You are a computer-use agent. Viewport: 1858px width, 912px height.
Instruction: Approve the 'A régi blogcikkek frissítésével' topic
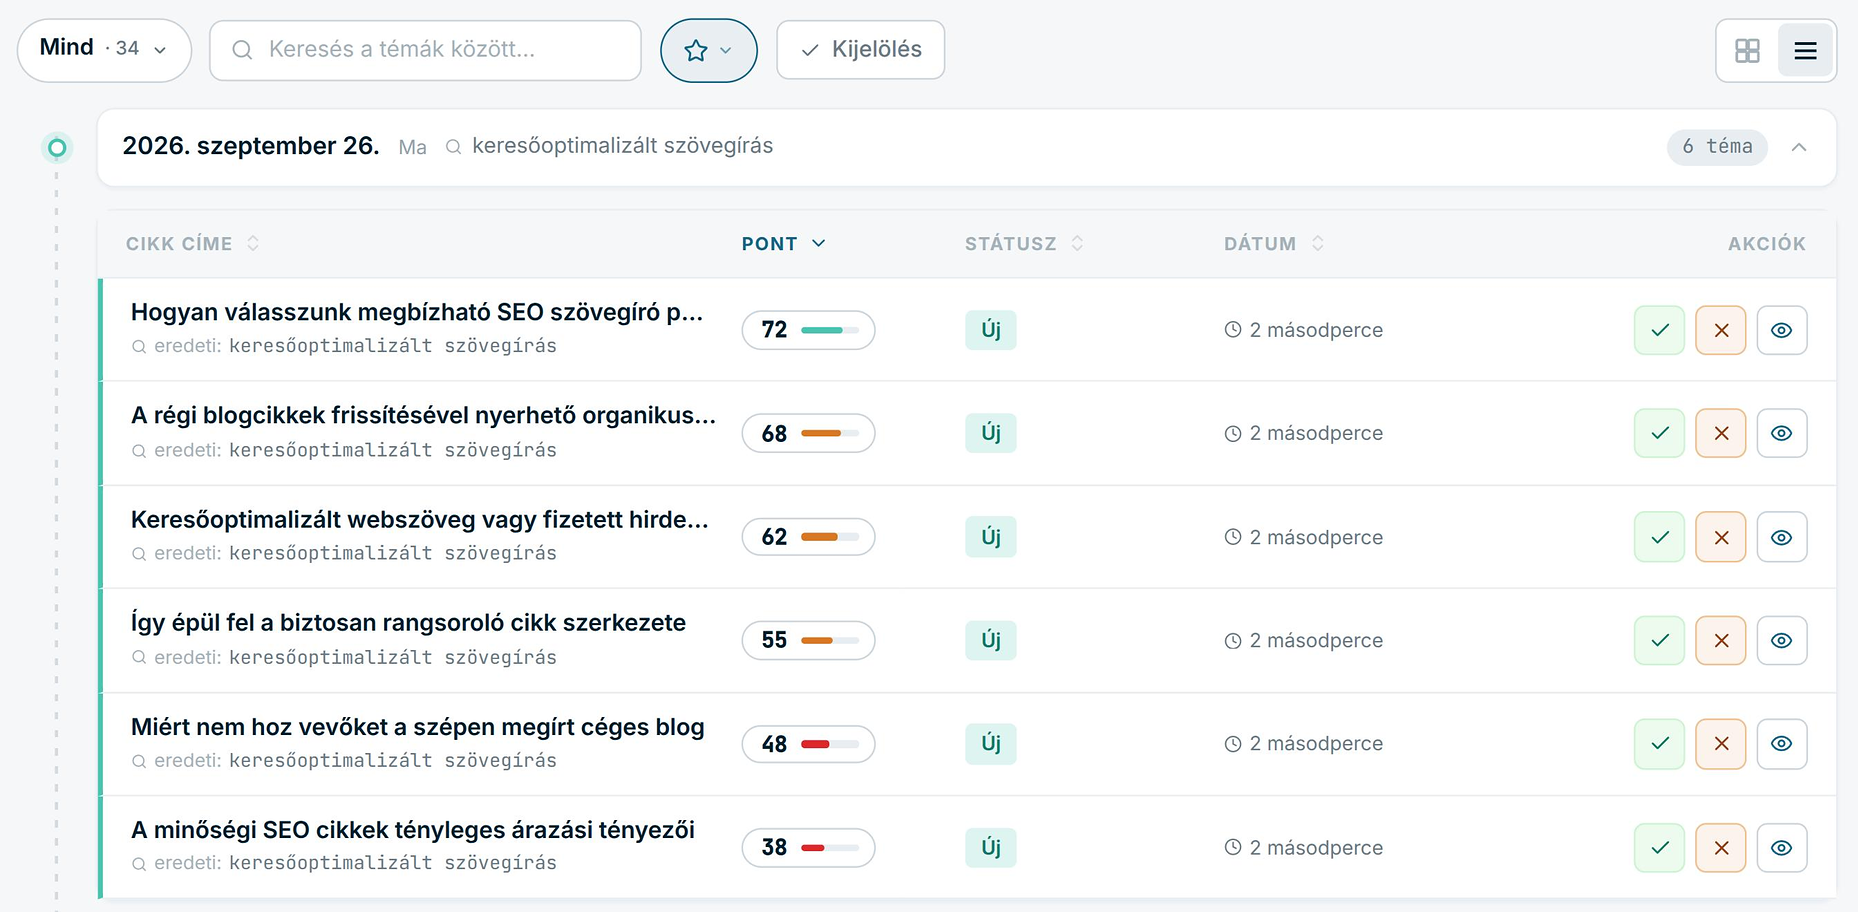tap(1659, 433)
